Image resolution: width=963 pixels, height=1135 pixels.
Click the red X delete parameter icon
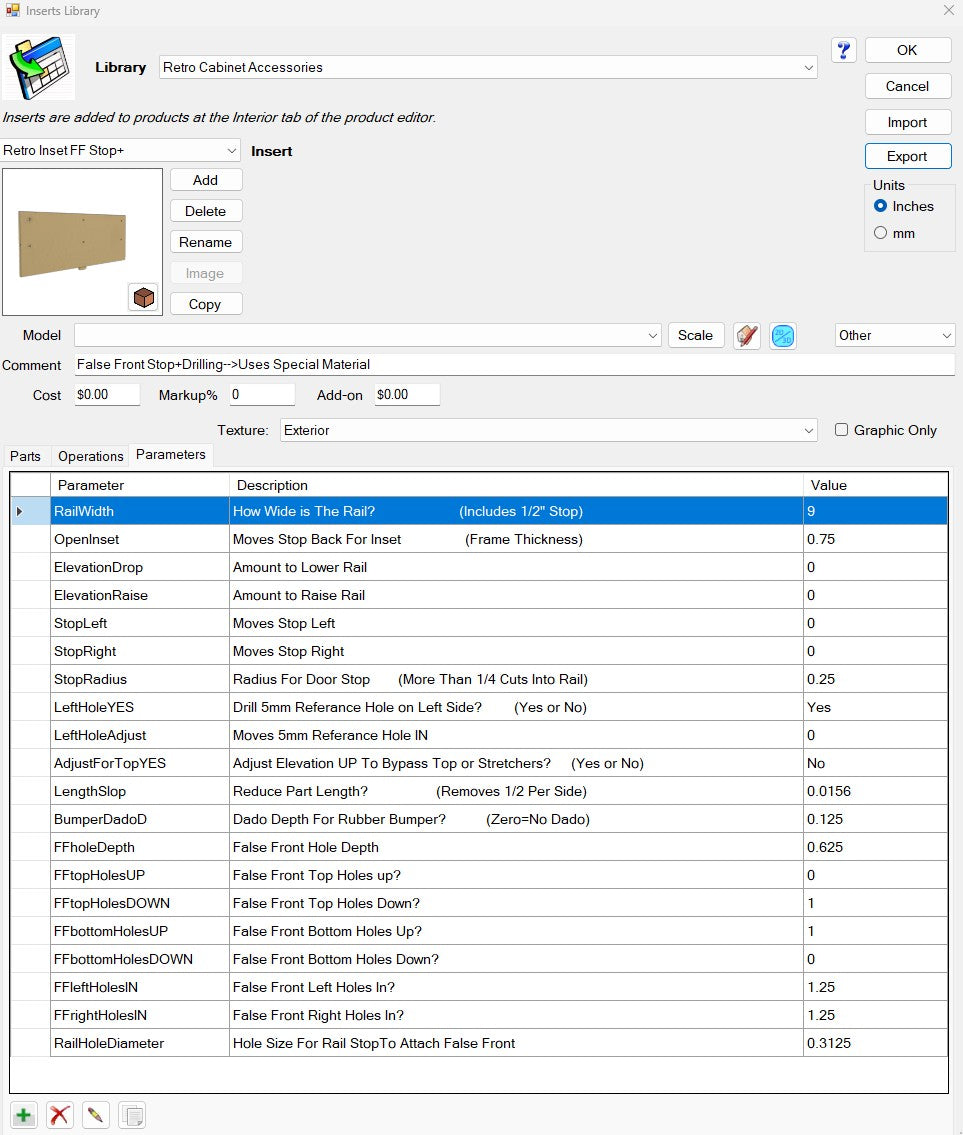(x=60, y=1115)
